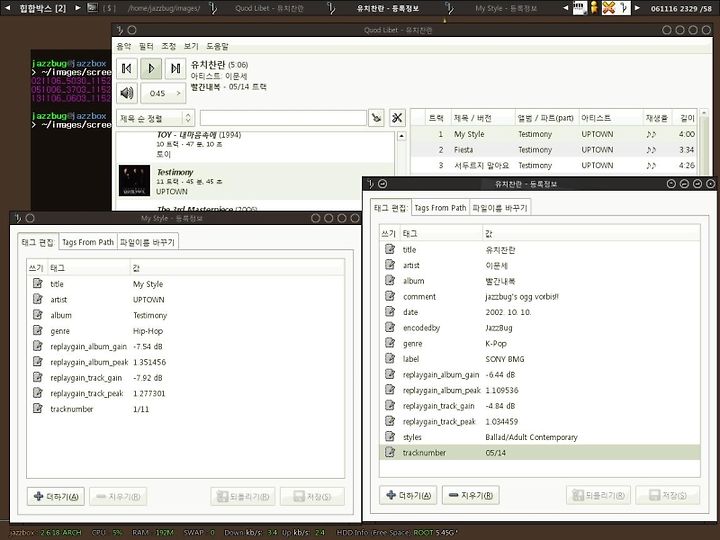Click 지우기(R) button in 유치찬란 window
This screenshot has width=720, height=540.
(x=471, y=495)
